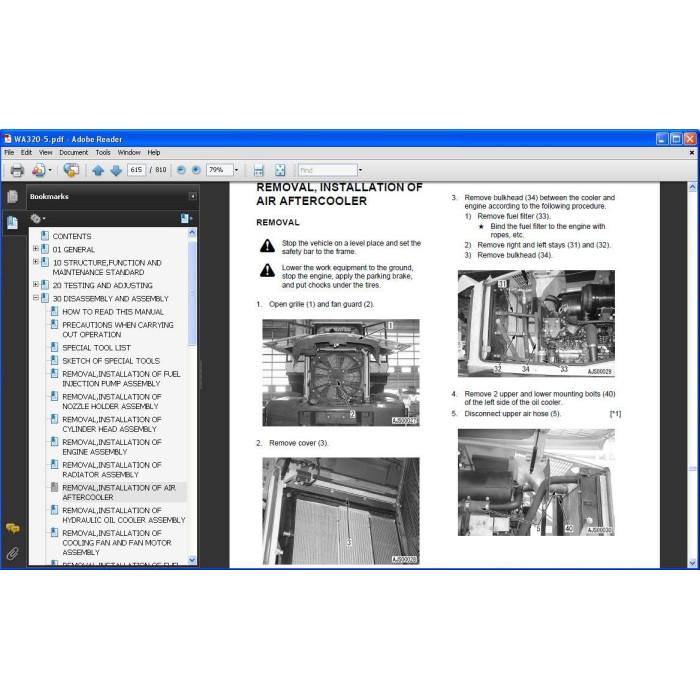This screenshot has height=700, width=700.
Task: Click the Adobe Reader title bar icon
Action: 8,139
